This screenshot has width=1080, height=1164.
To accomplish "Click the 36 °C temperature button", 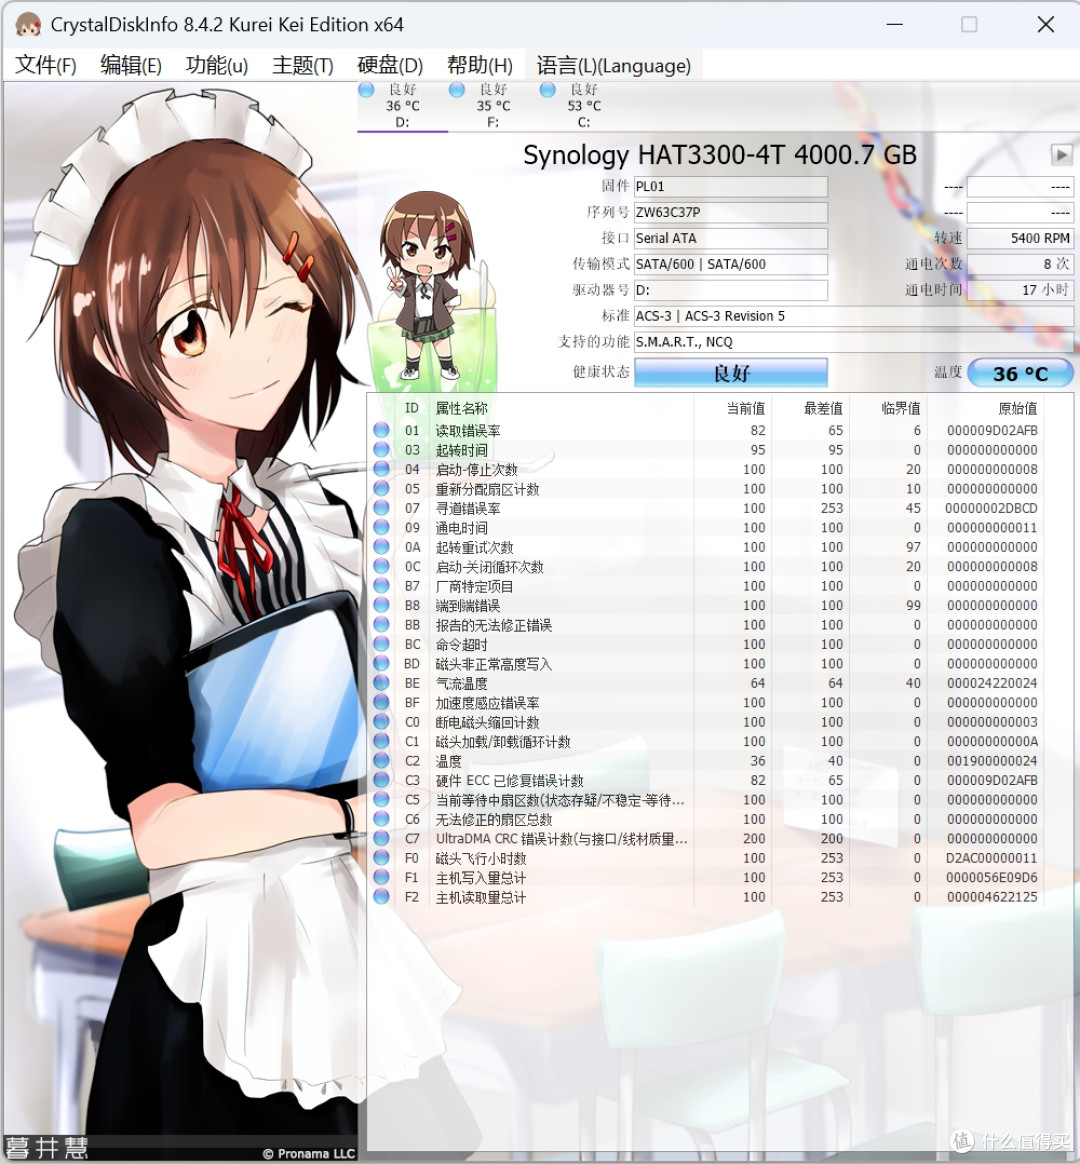I will click(x=1021, y=373).
